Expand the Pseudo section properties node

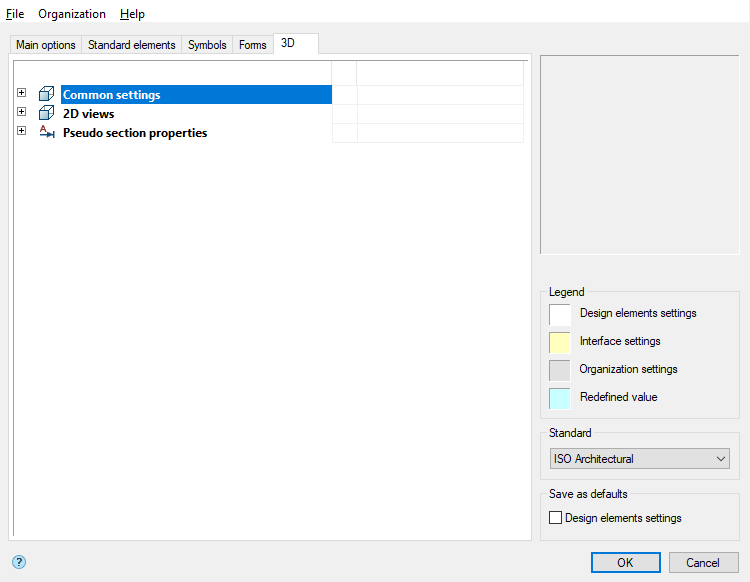click(x=21, y=131)
